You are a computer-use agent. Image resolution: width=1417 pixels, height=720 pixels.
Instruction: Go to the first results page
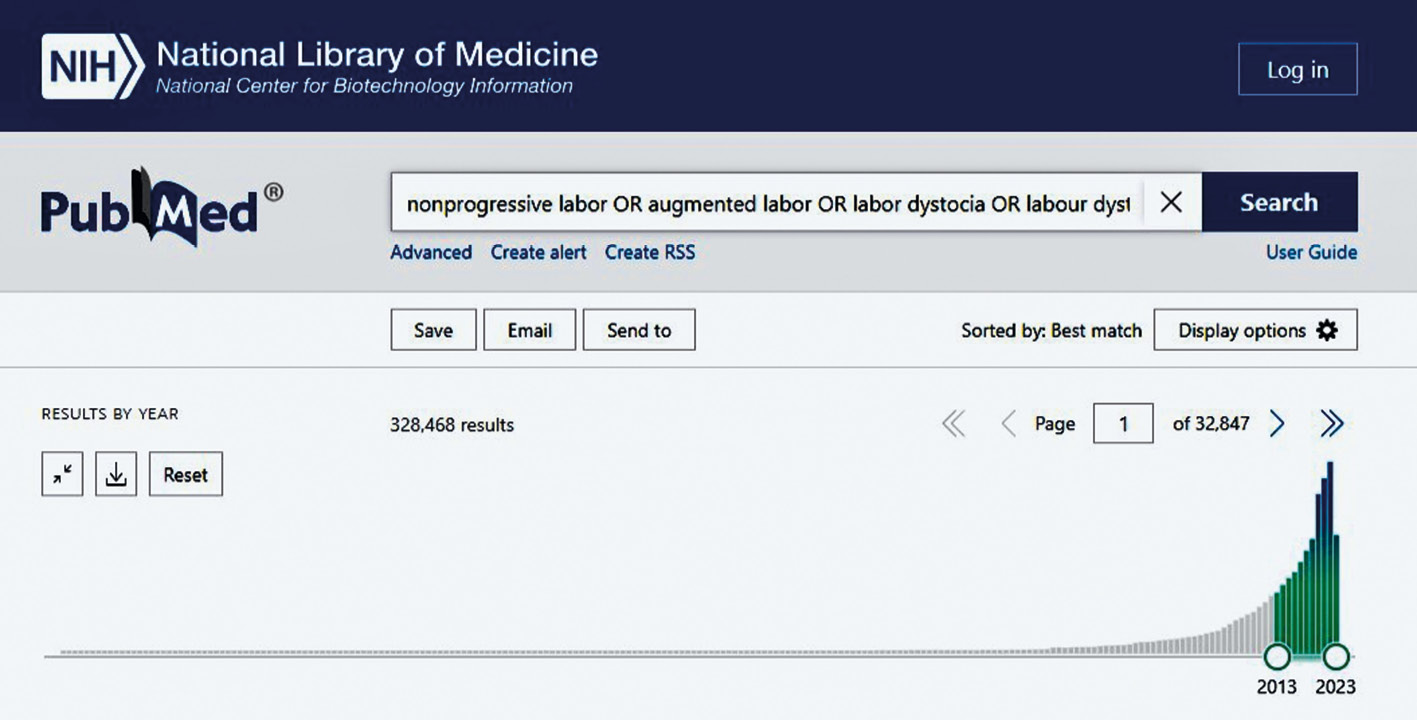tap(954, 424)
